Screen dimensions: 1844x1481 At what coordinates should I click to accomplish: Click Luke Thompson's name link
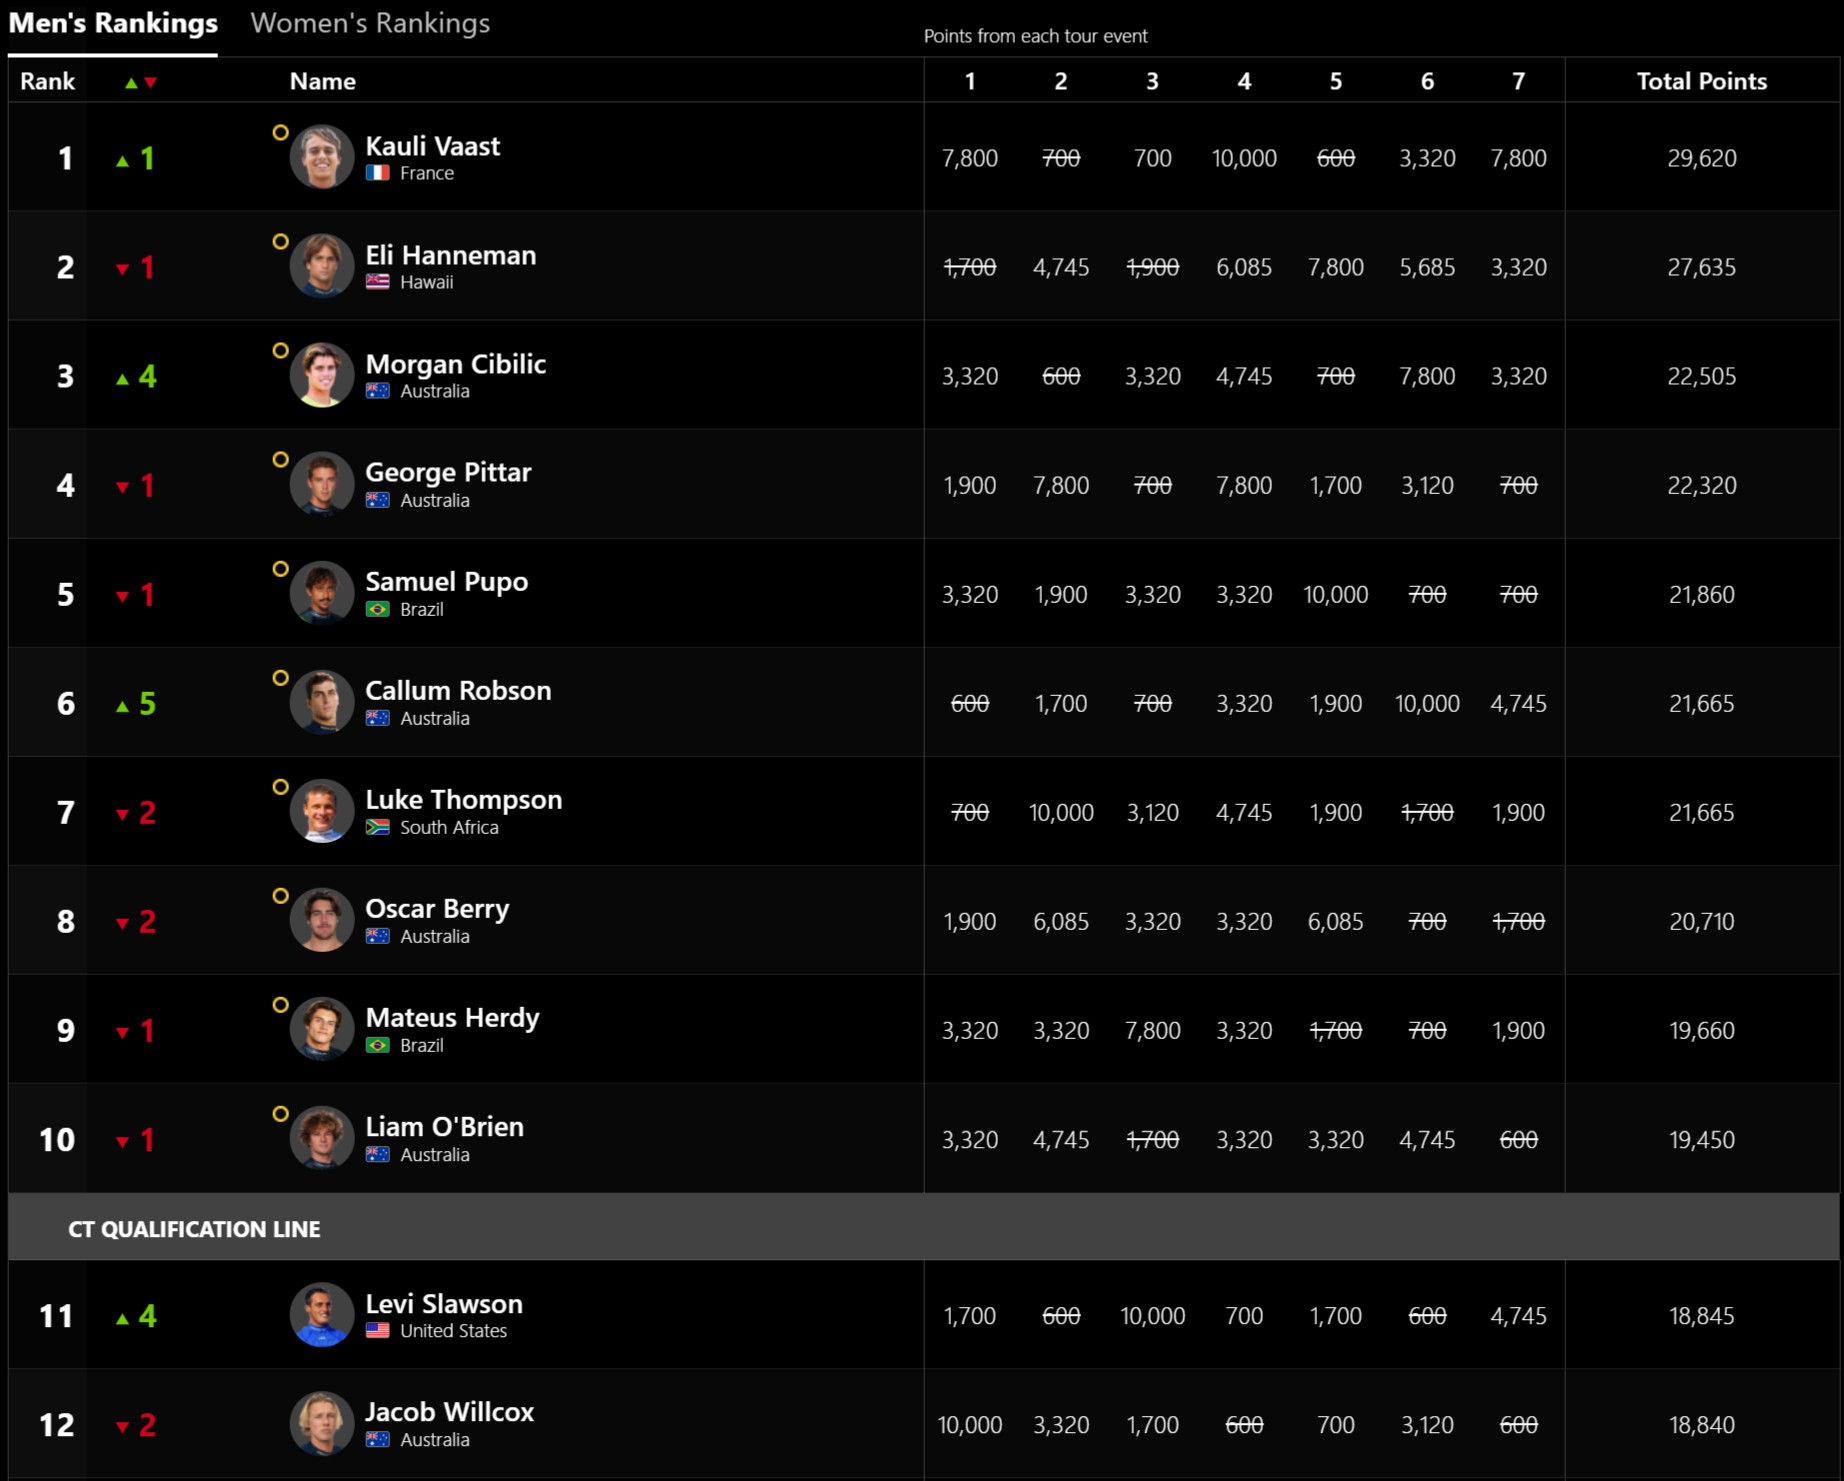point(463,800)
